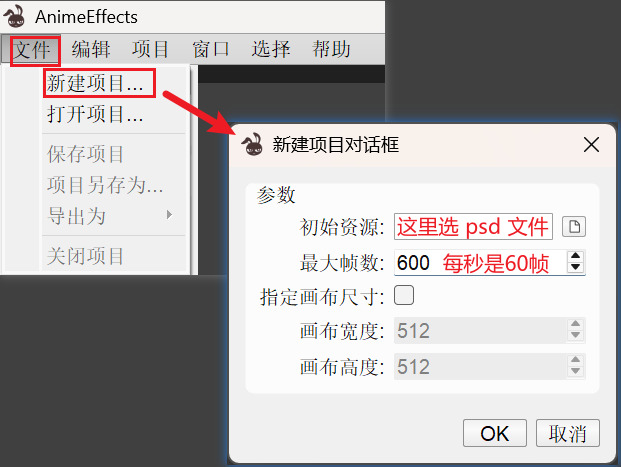Click the rabbit icon in 新建项目对话框 title
Screen dimensions: 621x467
(252, 144)
